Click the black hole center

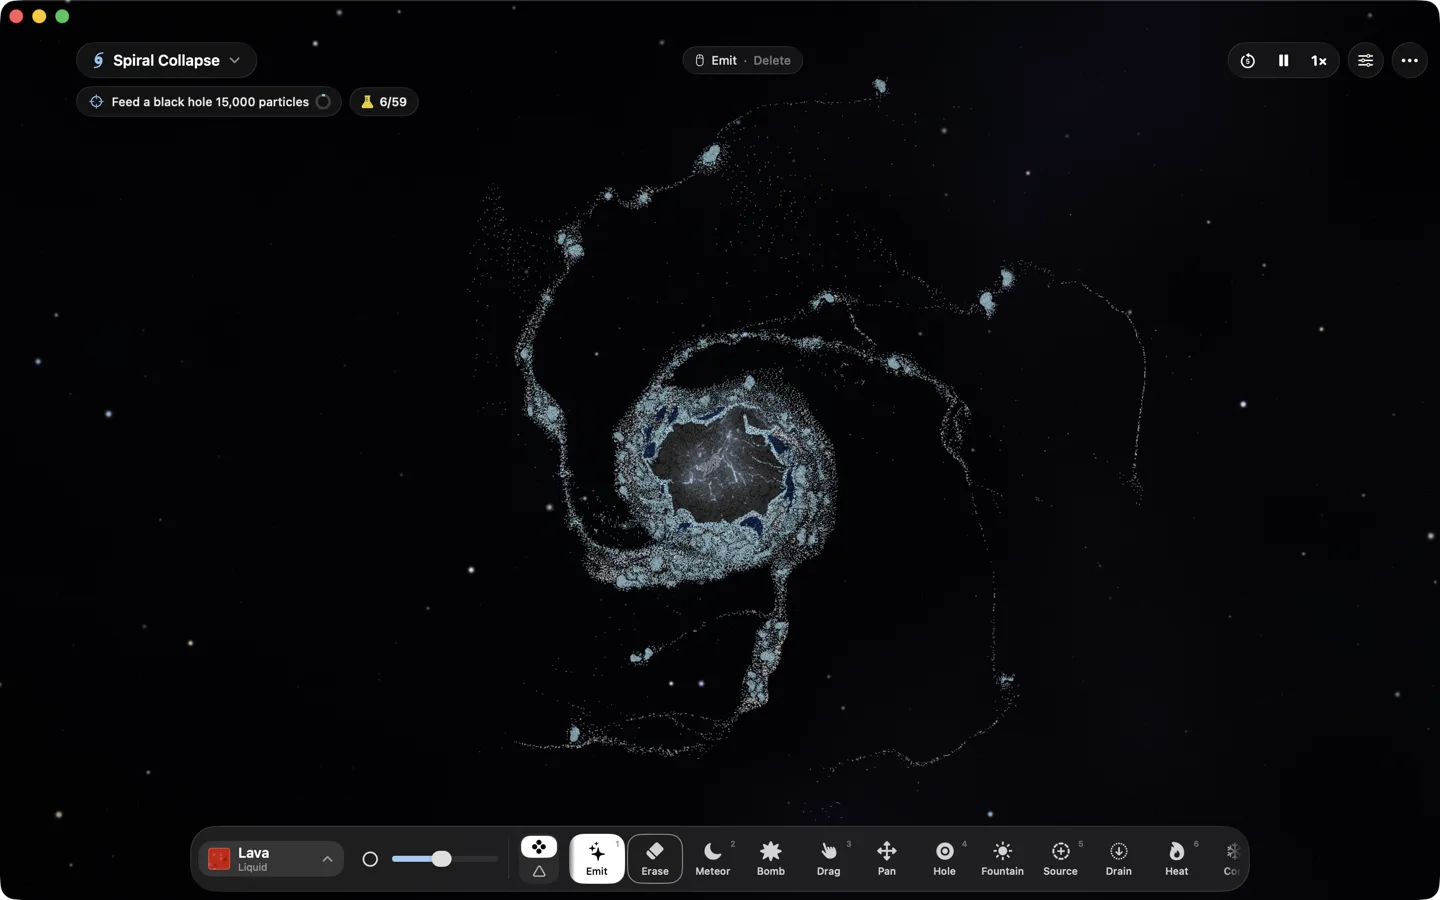coord(719,467)
